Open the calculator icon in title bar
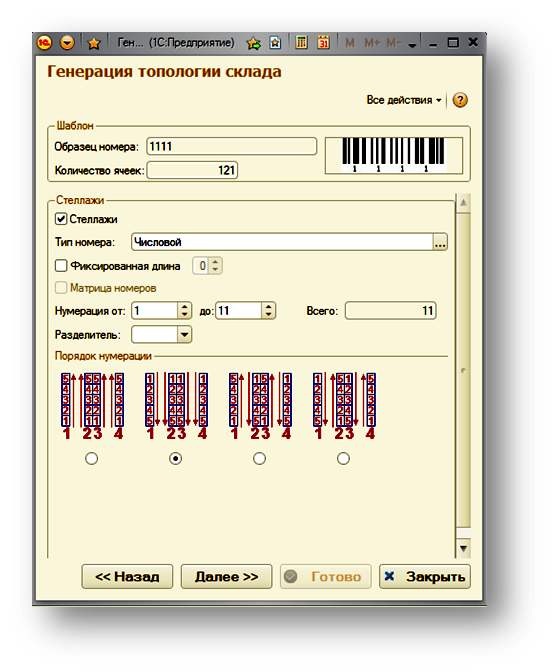 click(x=302, y=42)
